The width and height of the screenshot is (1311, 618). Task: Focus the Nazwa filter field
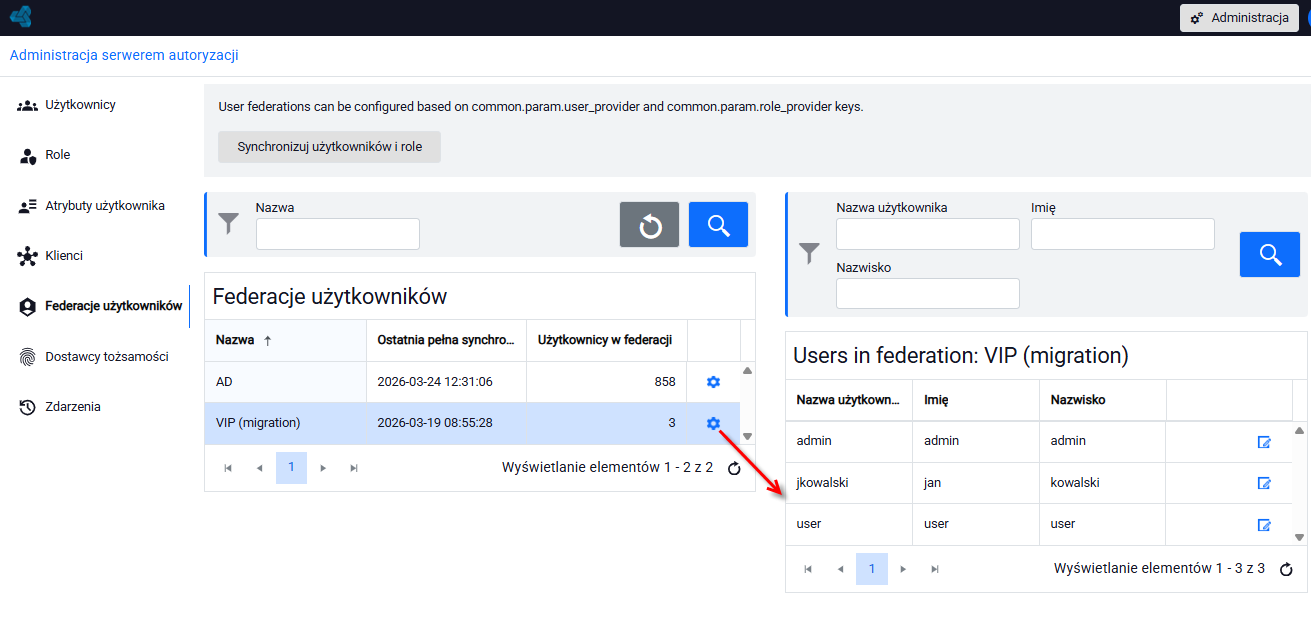pos(338,233)
